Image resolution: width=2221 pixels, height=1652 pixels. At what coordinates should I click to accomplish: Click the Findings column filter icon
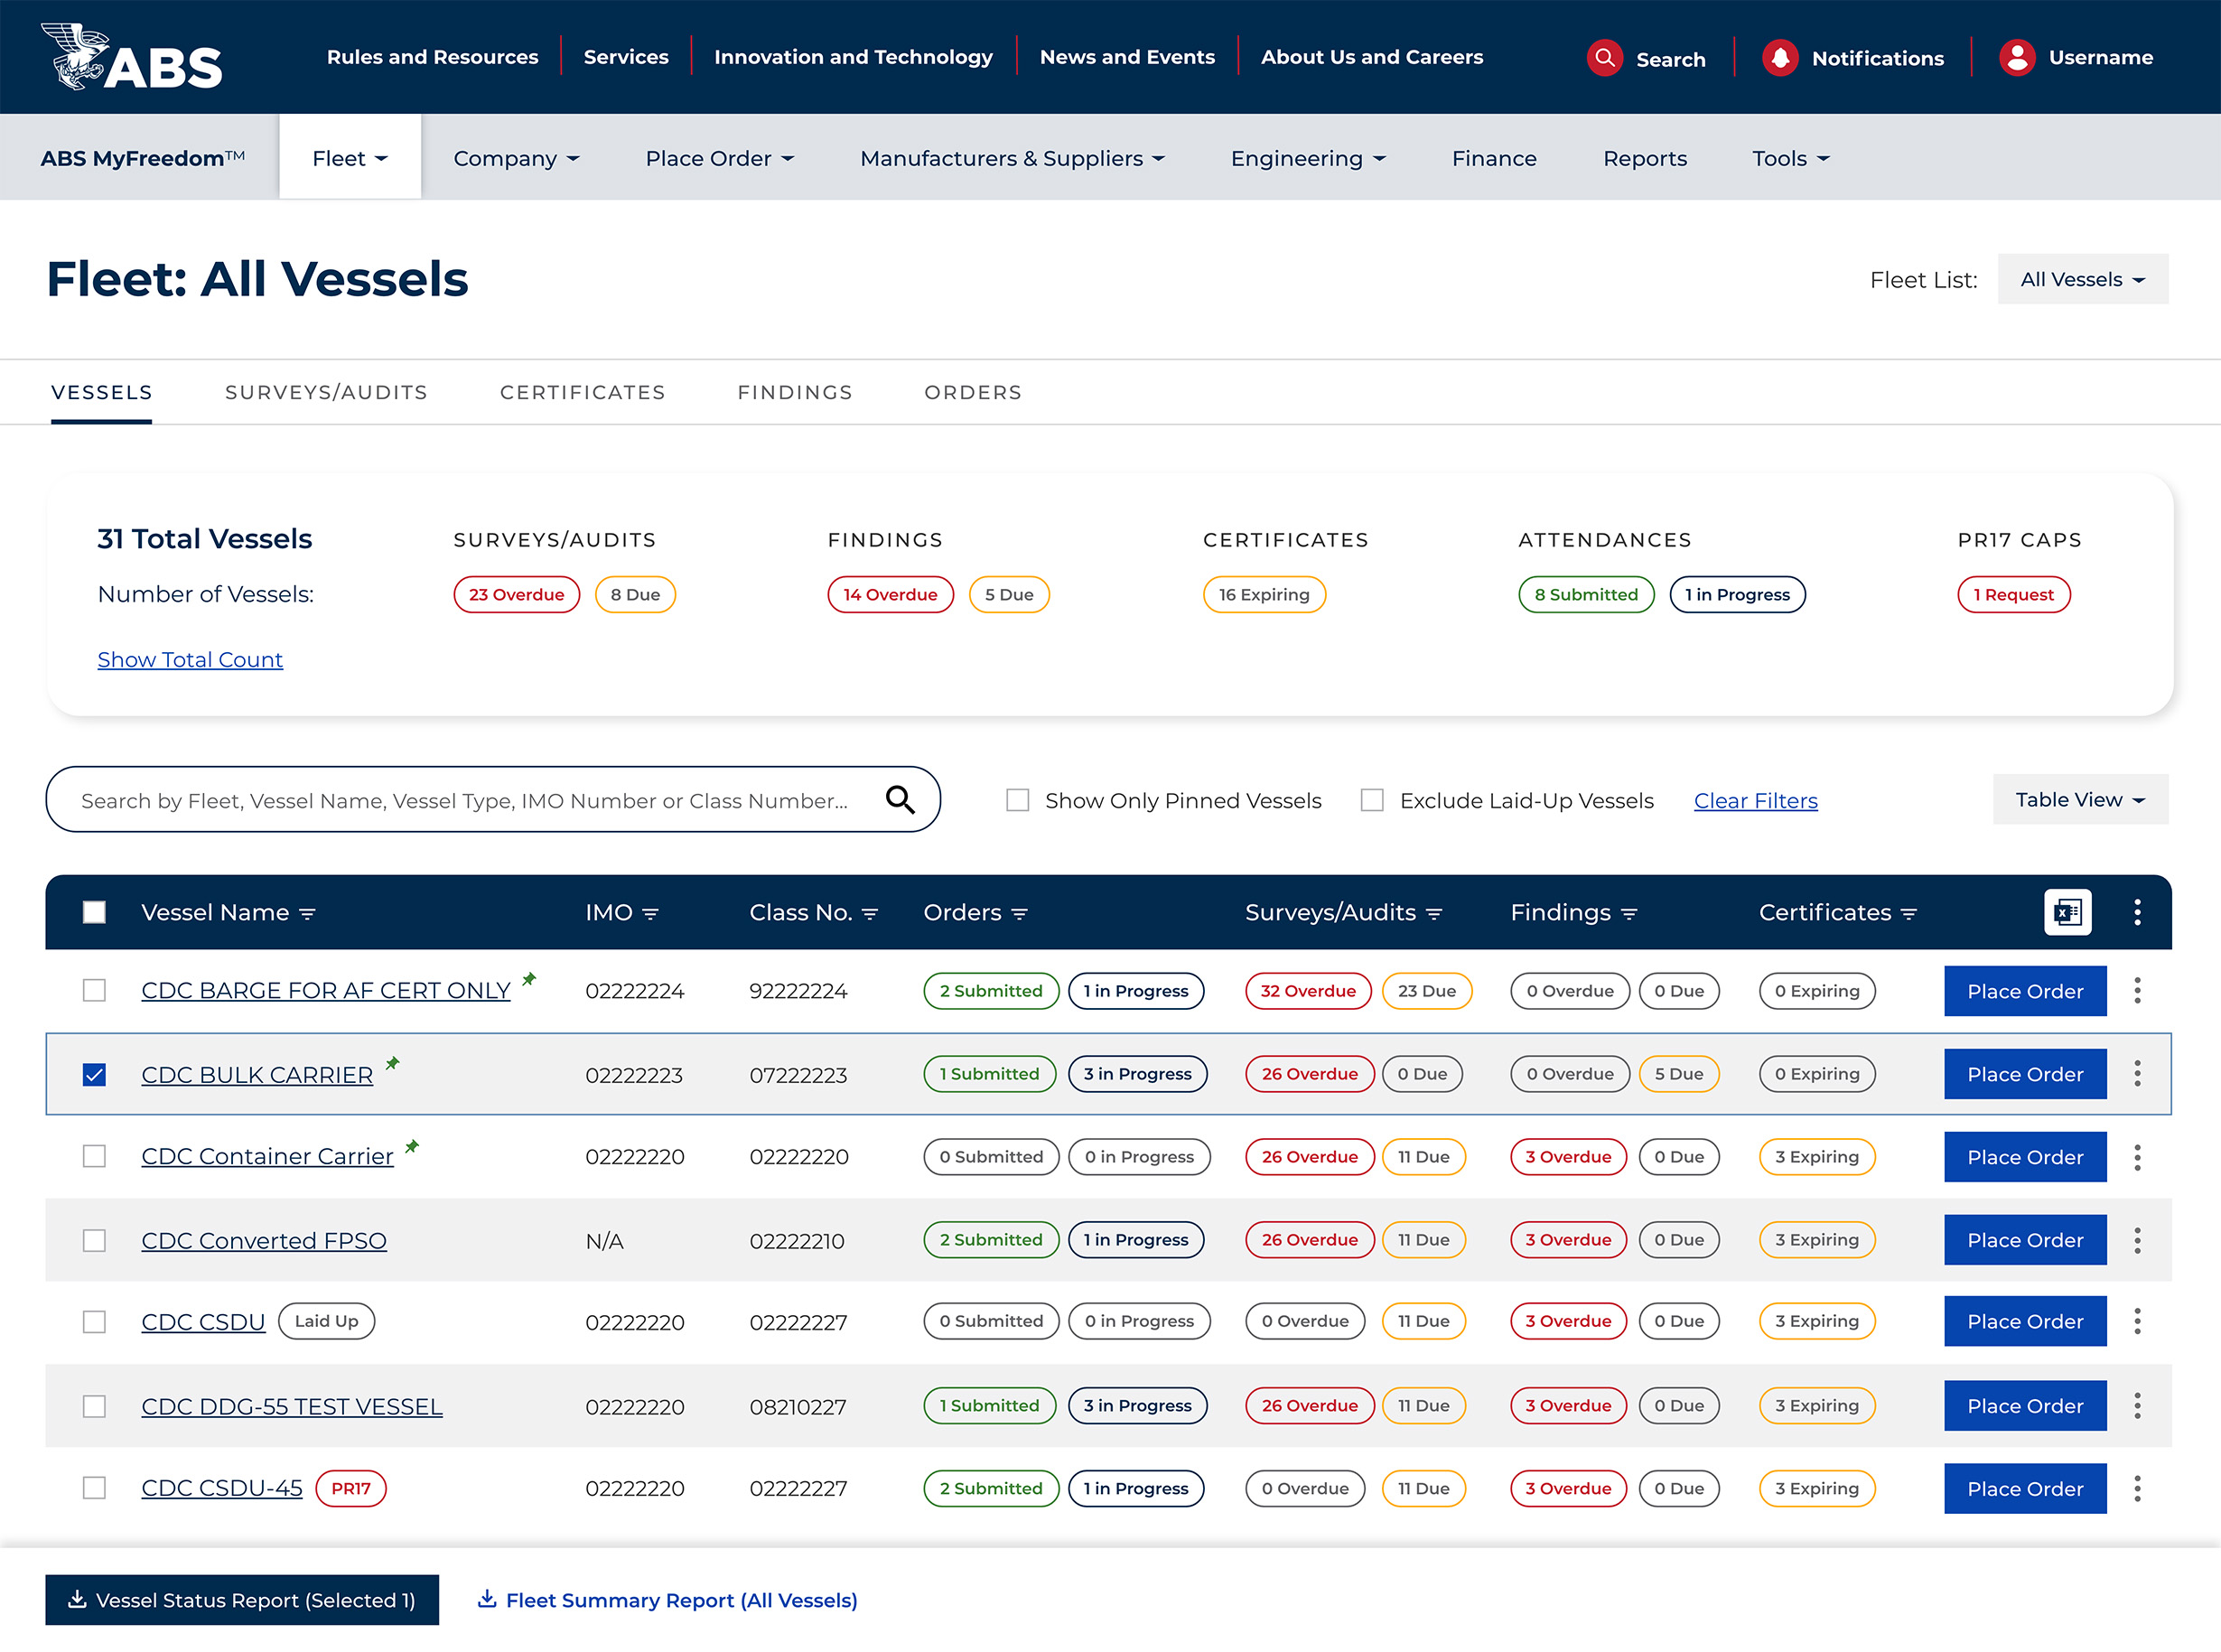tap(1629, 914)
